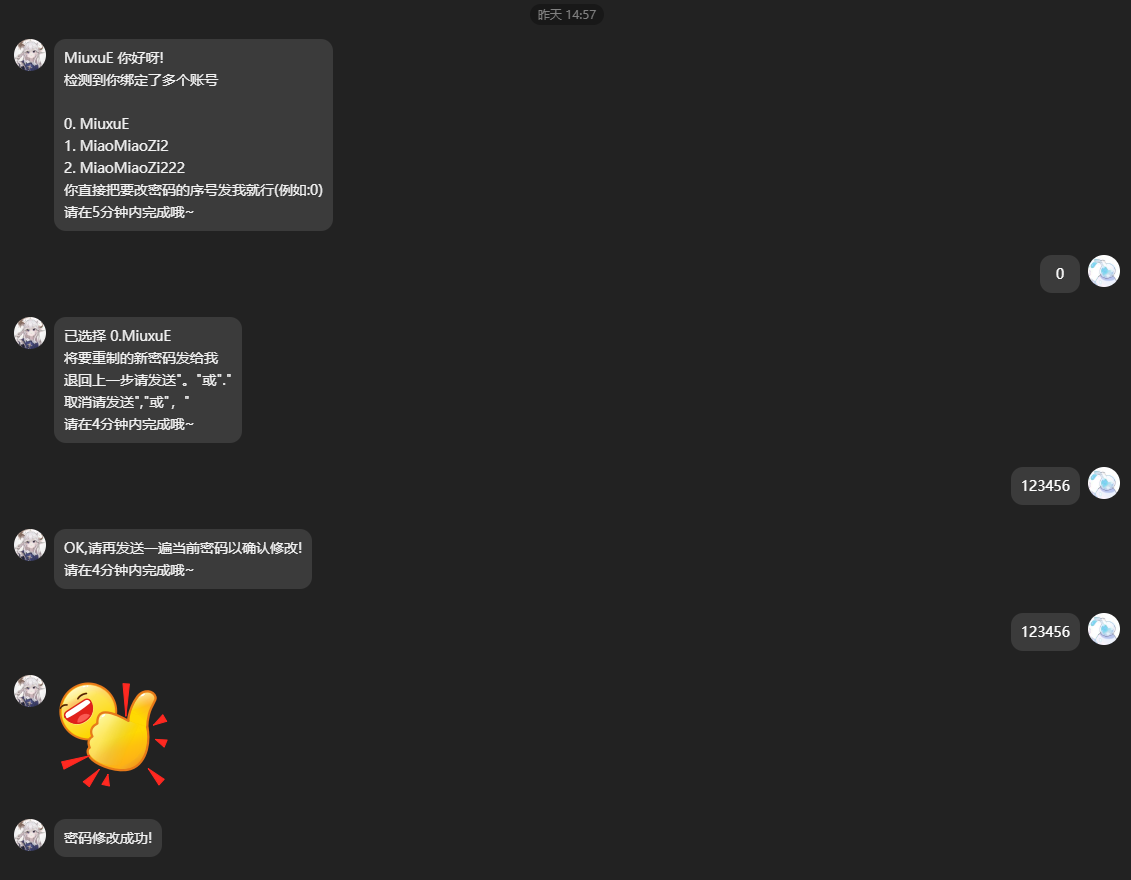
Task: Click the first '123456' message bubble
Action: pyautogui.click(x=1045, y=486)
